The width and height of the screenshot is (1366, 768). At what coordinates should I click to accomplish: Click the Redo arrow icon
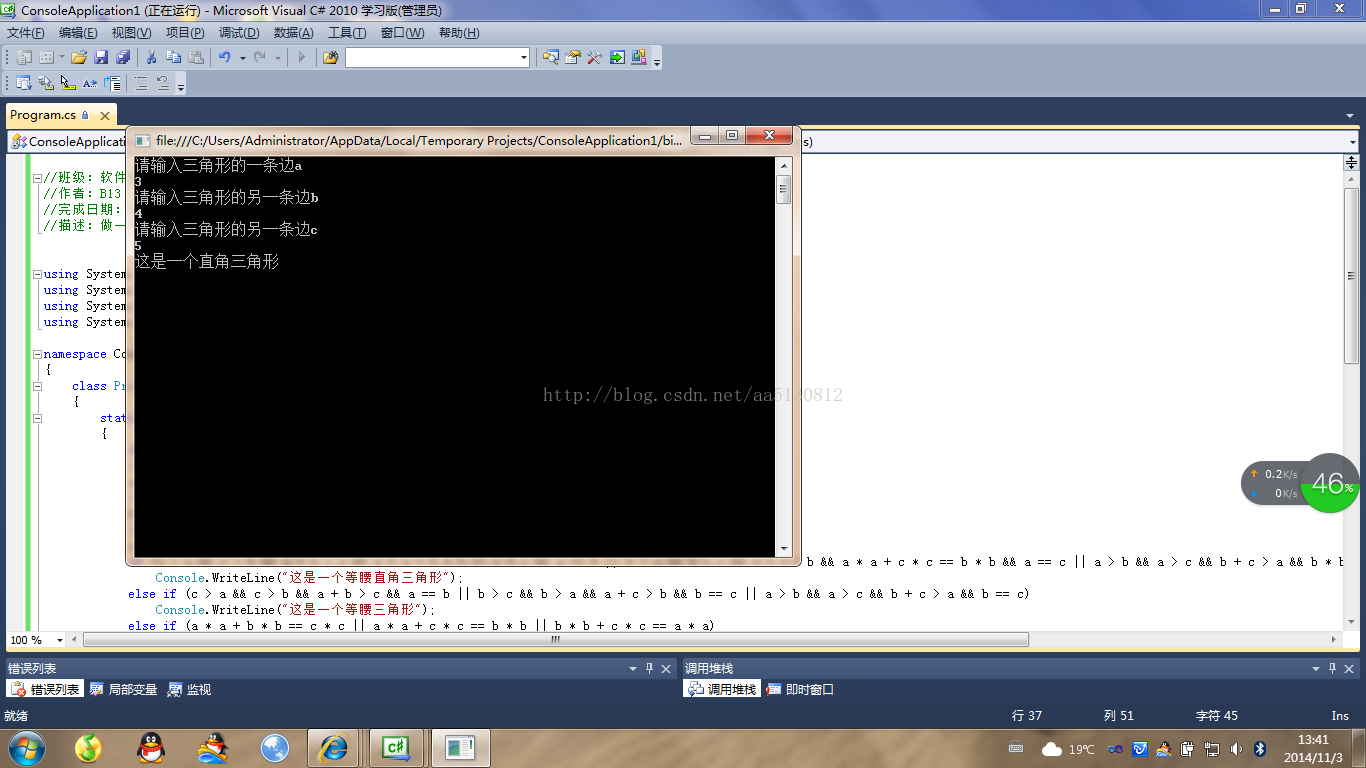(x=260, y=58)
